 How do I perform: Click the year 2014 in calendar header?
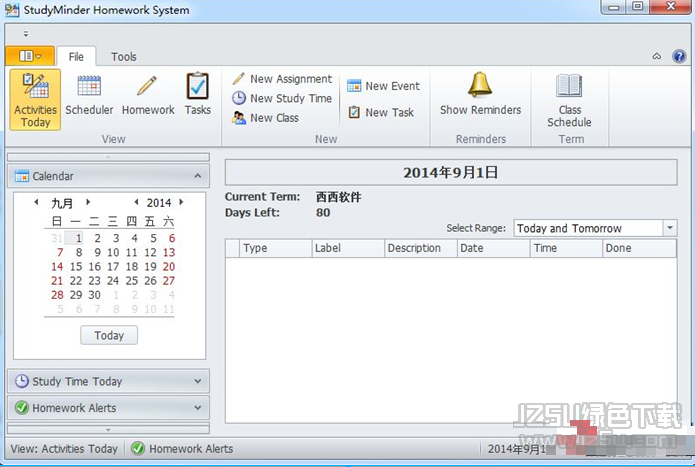coord(159,203)
